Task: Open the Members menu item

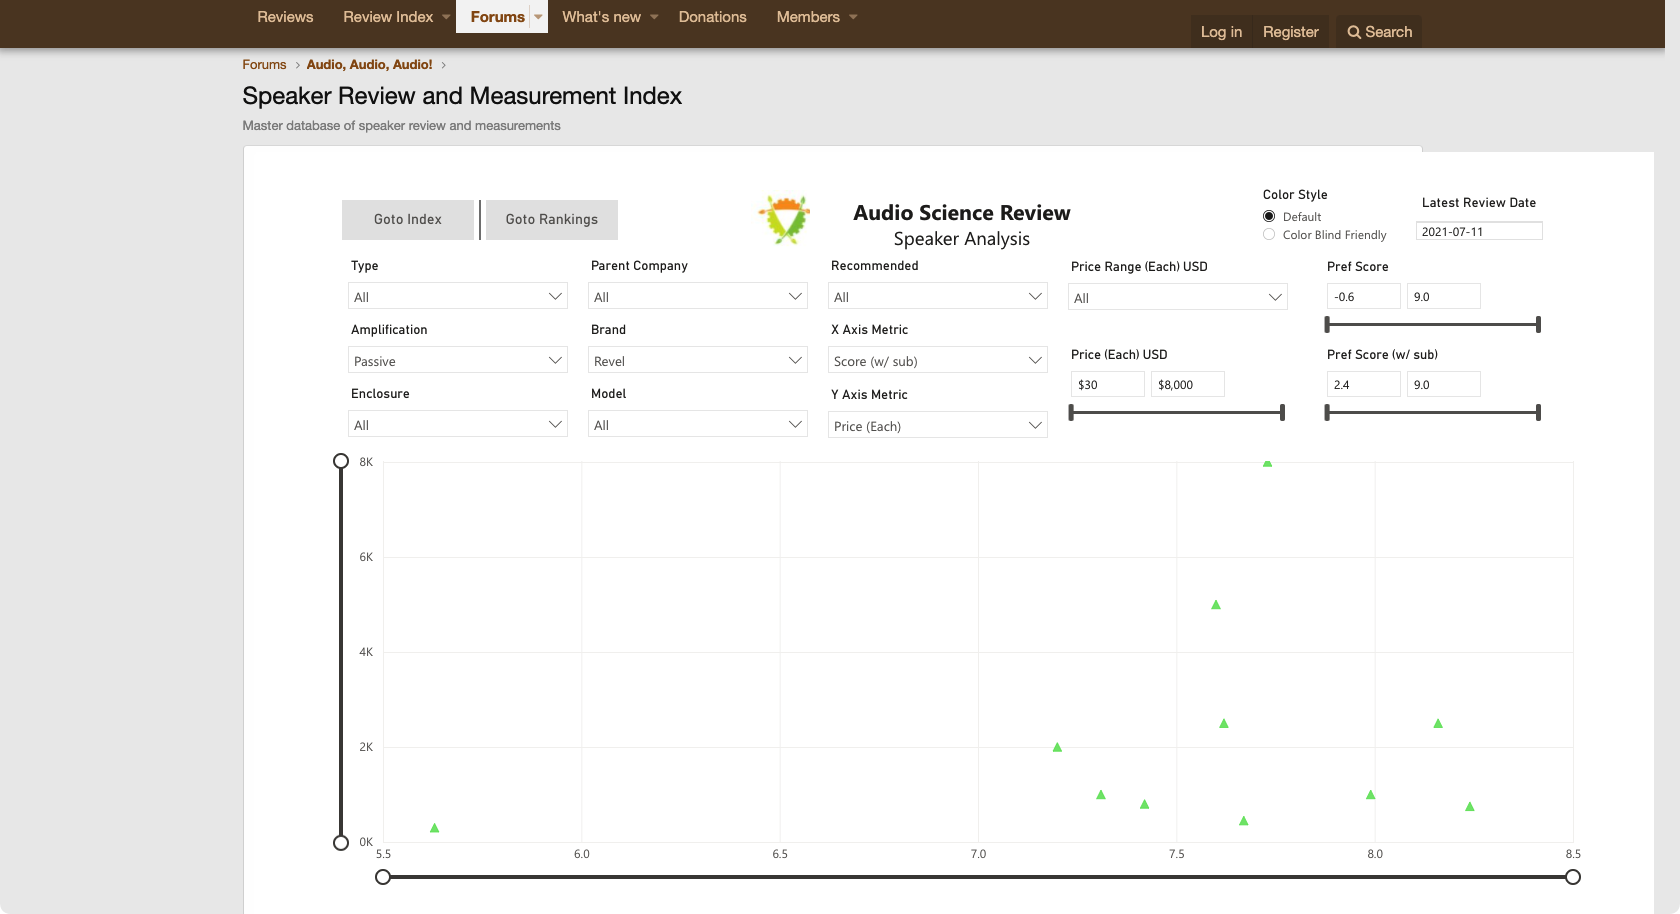Action: (x=808, y=17)
